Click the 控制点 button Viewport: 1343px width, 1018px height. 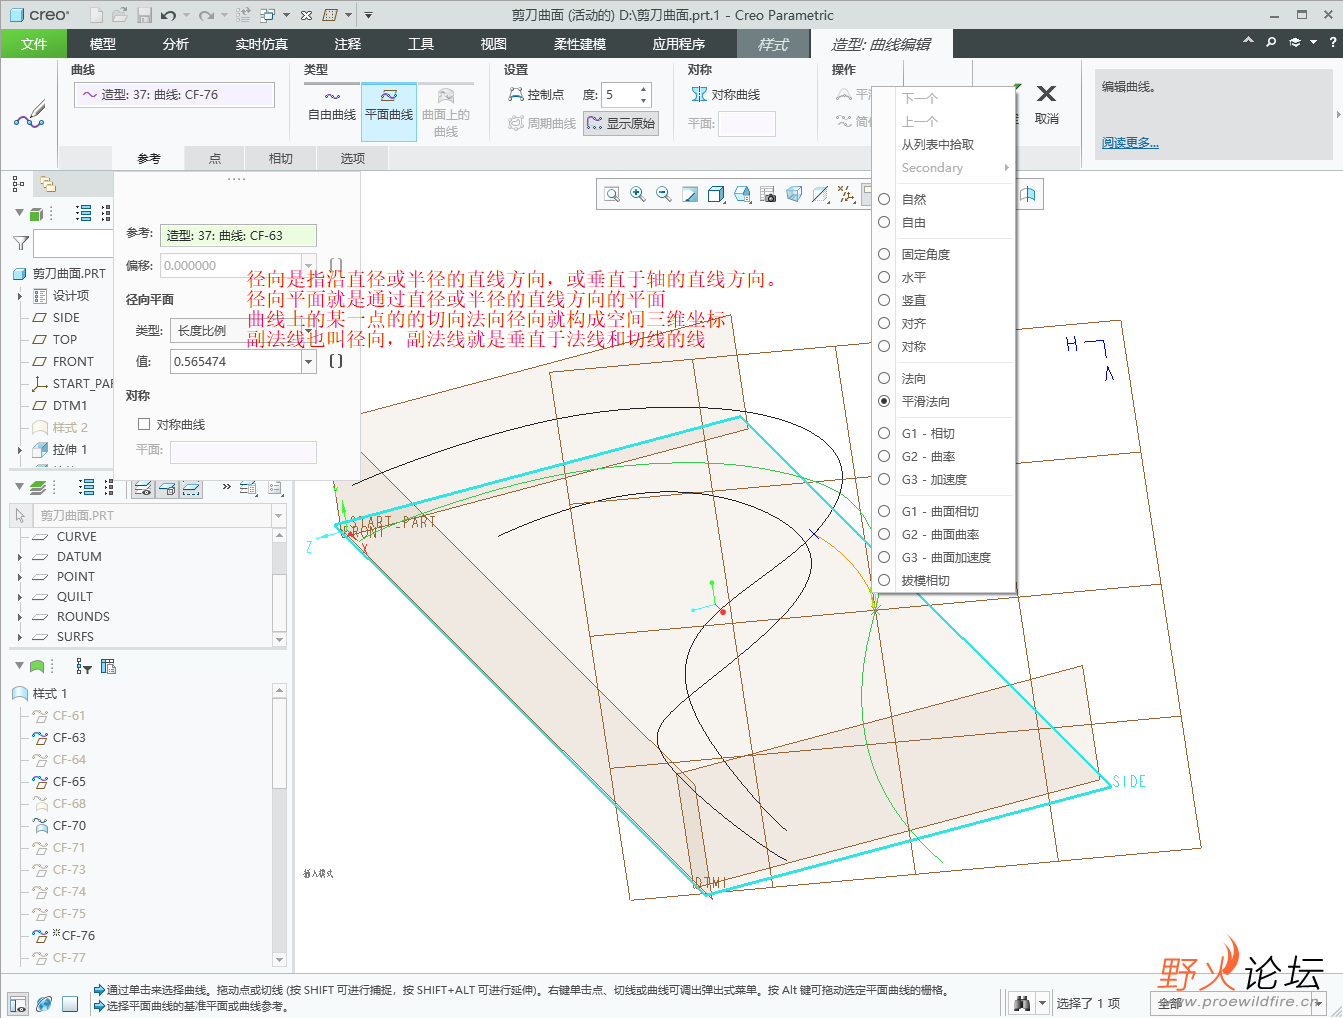click(x=536, y=95)
